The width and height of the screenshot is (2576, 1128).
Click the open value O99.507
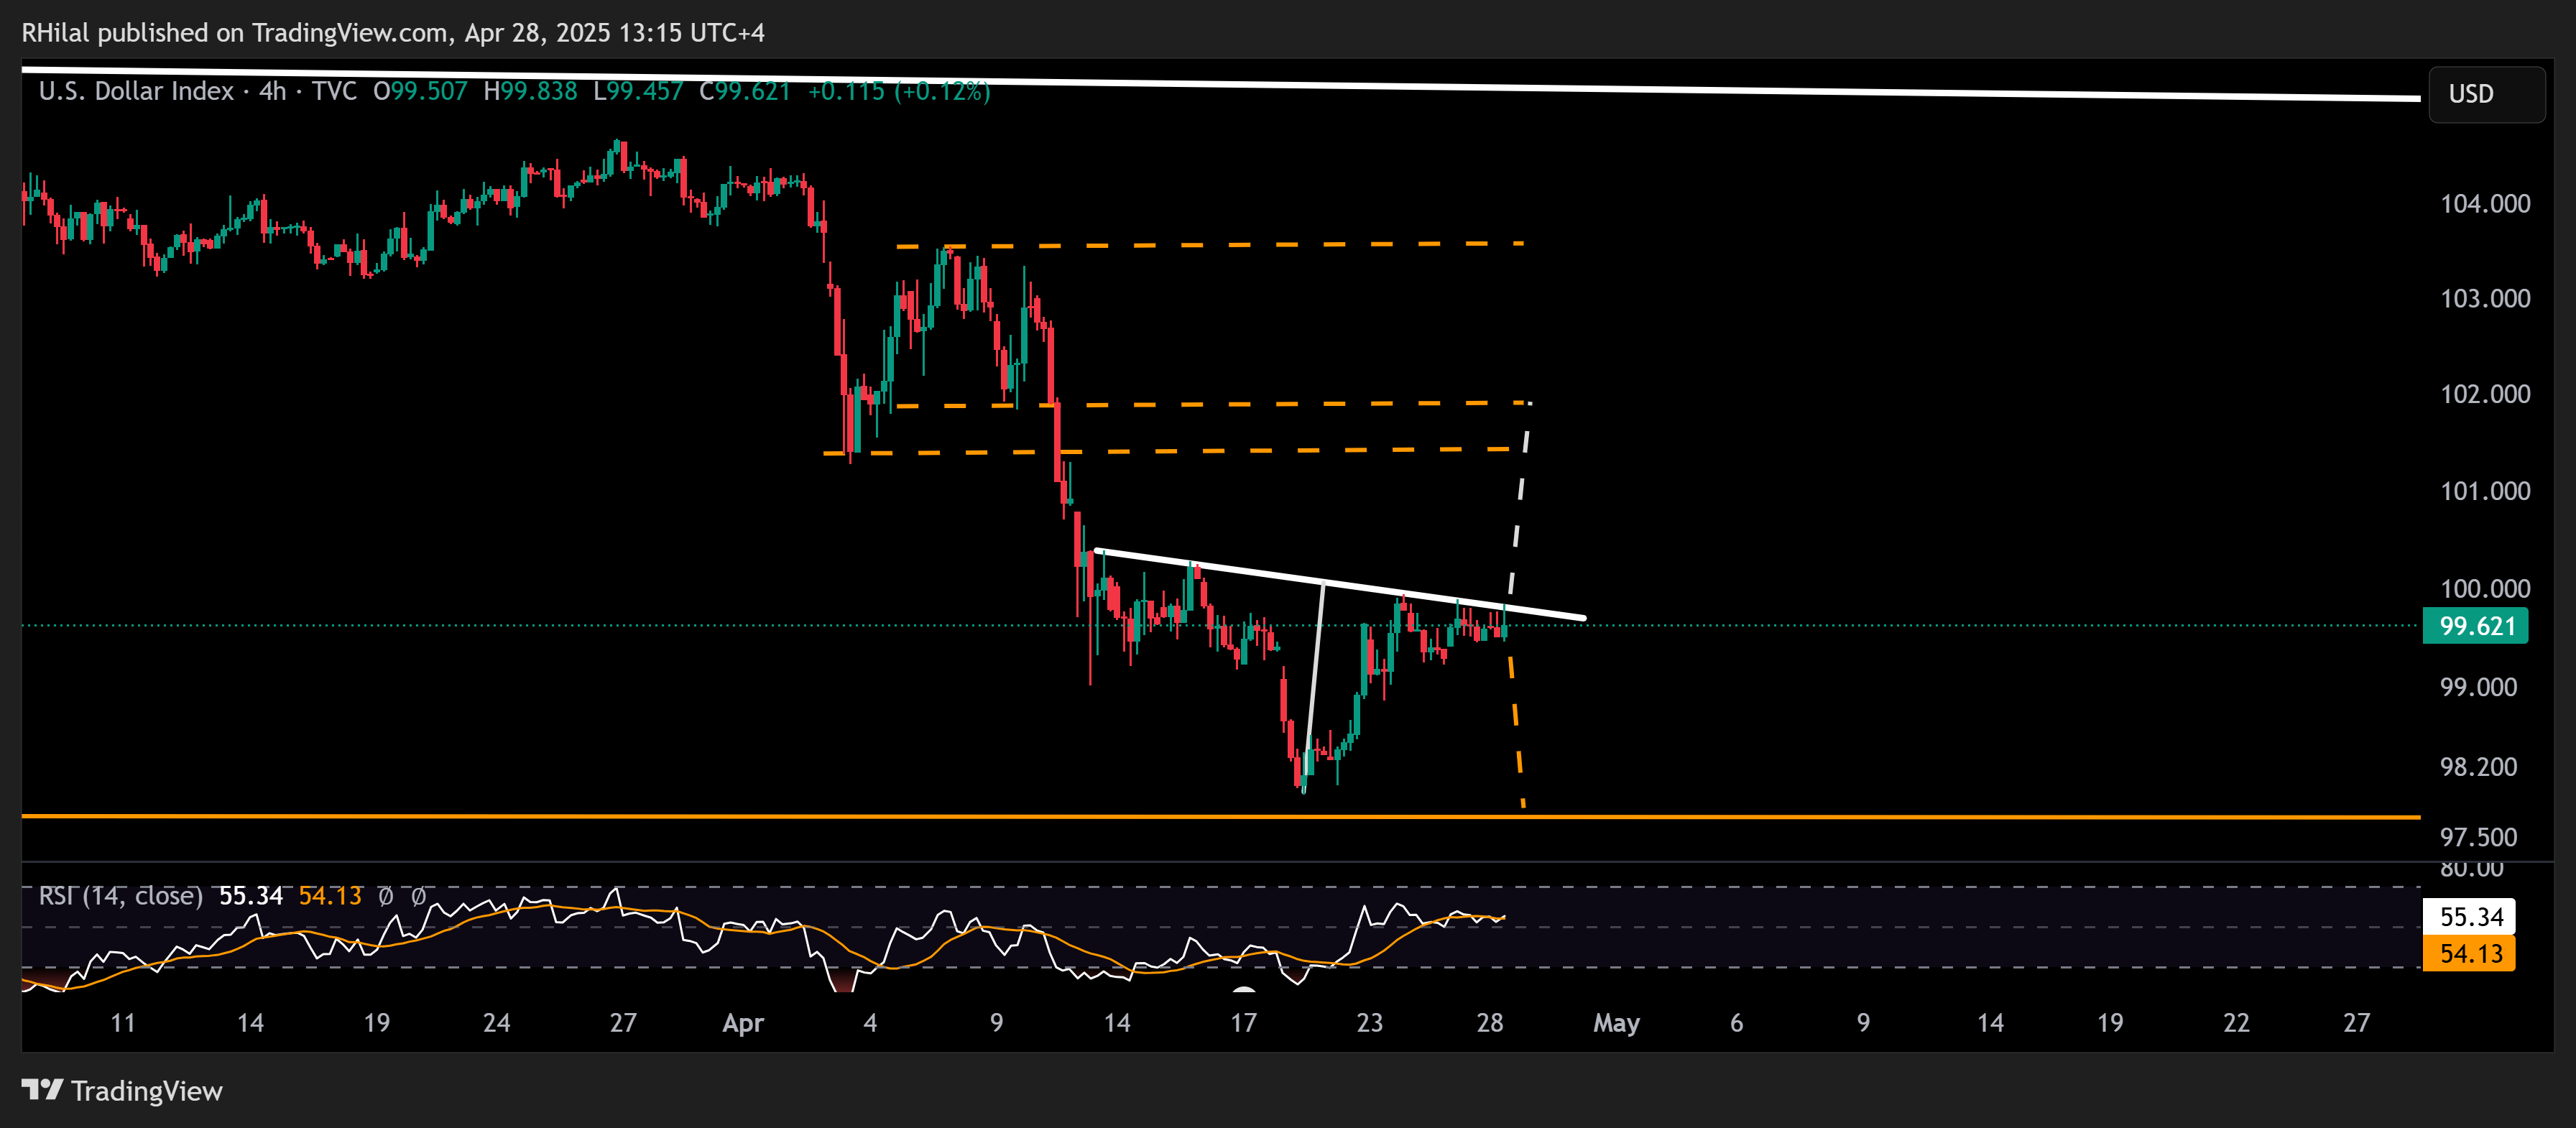[420, 91]
